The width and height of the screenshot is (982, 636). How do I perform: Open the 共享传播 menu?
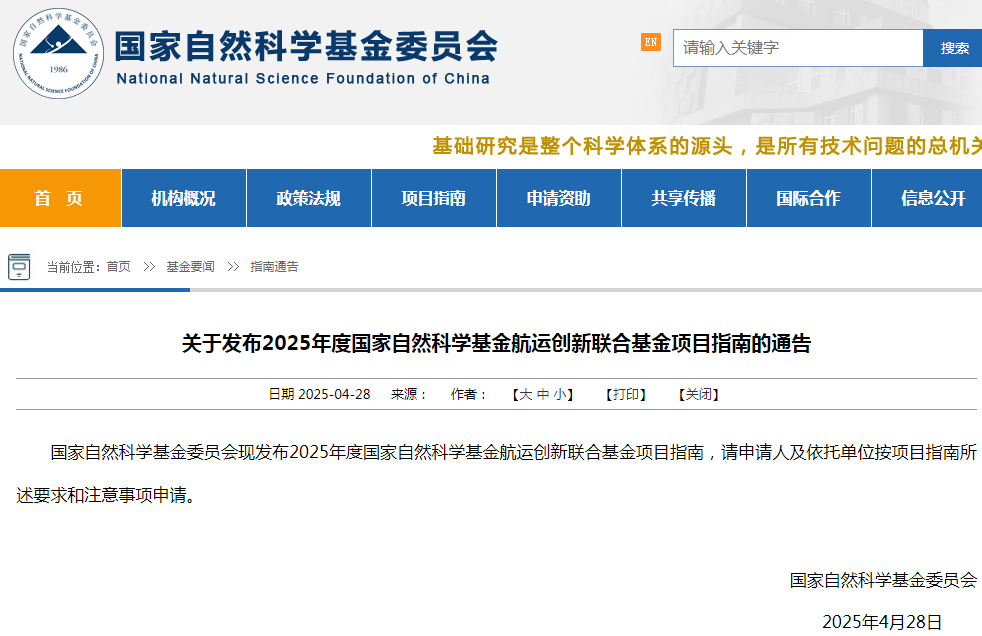[x=683, y=198]
